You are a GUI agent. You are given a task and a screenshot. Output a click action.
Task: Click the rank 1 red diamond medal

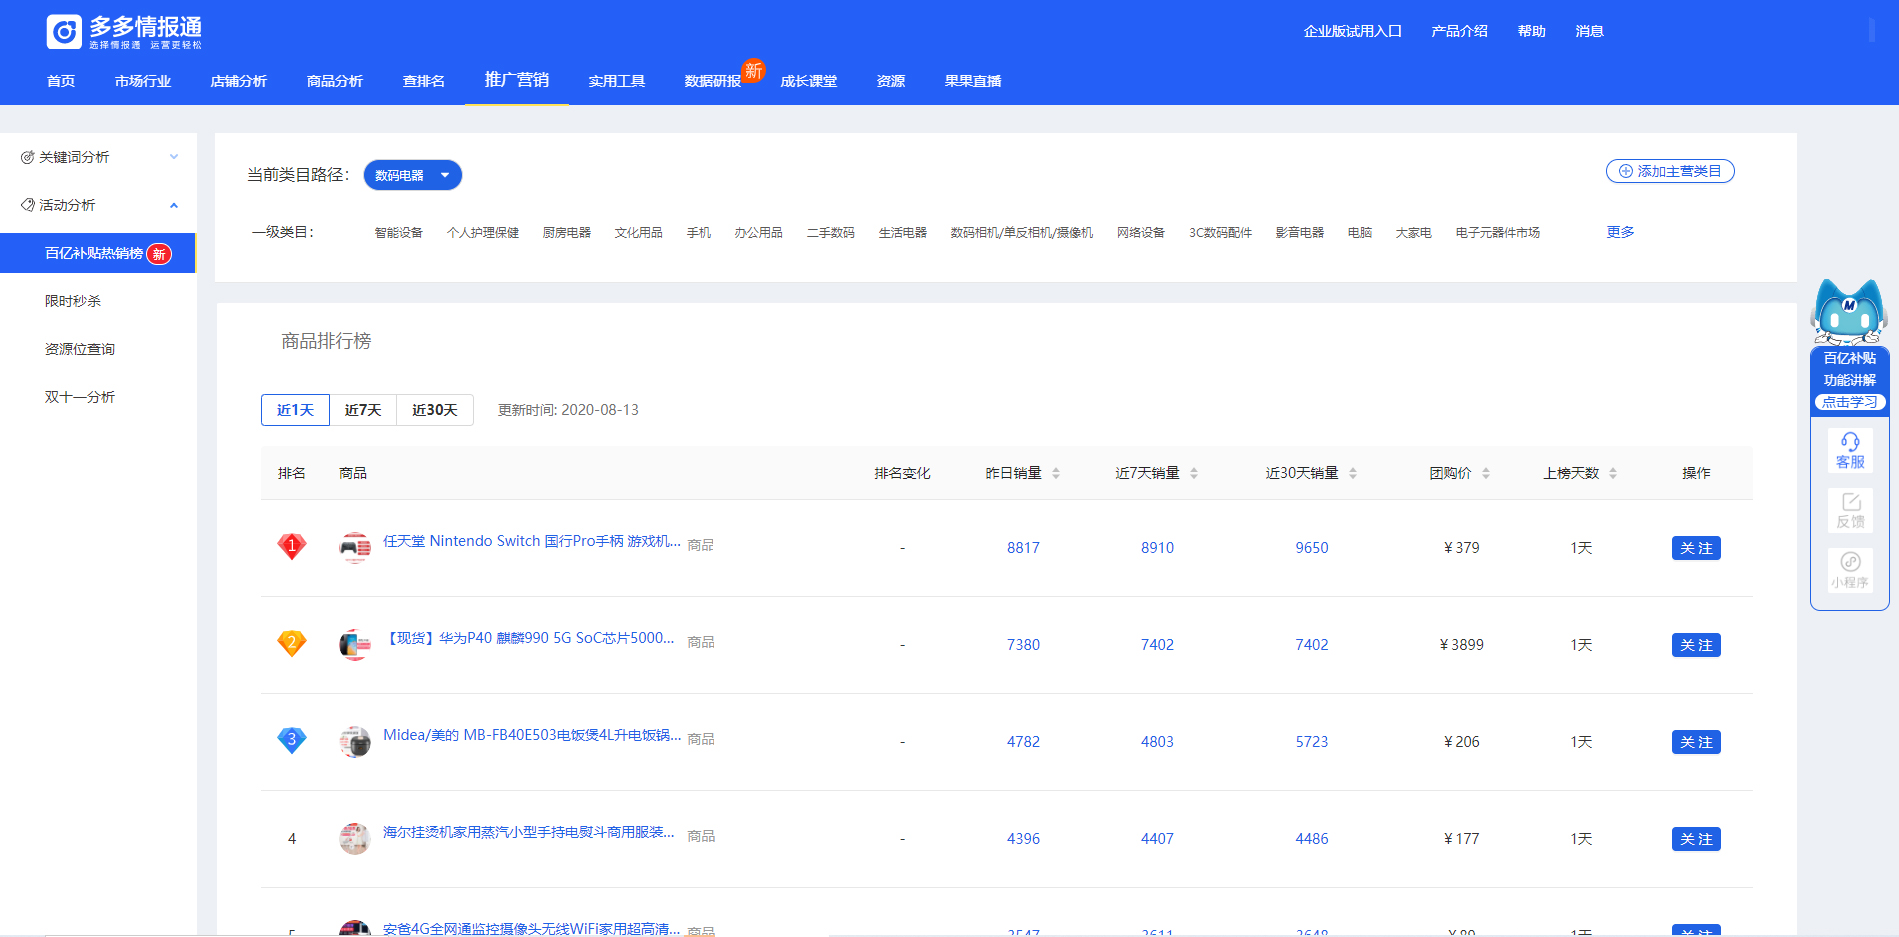point(292,546)
